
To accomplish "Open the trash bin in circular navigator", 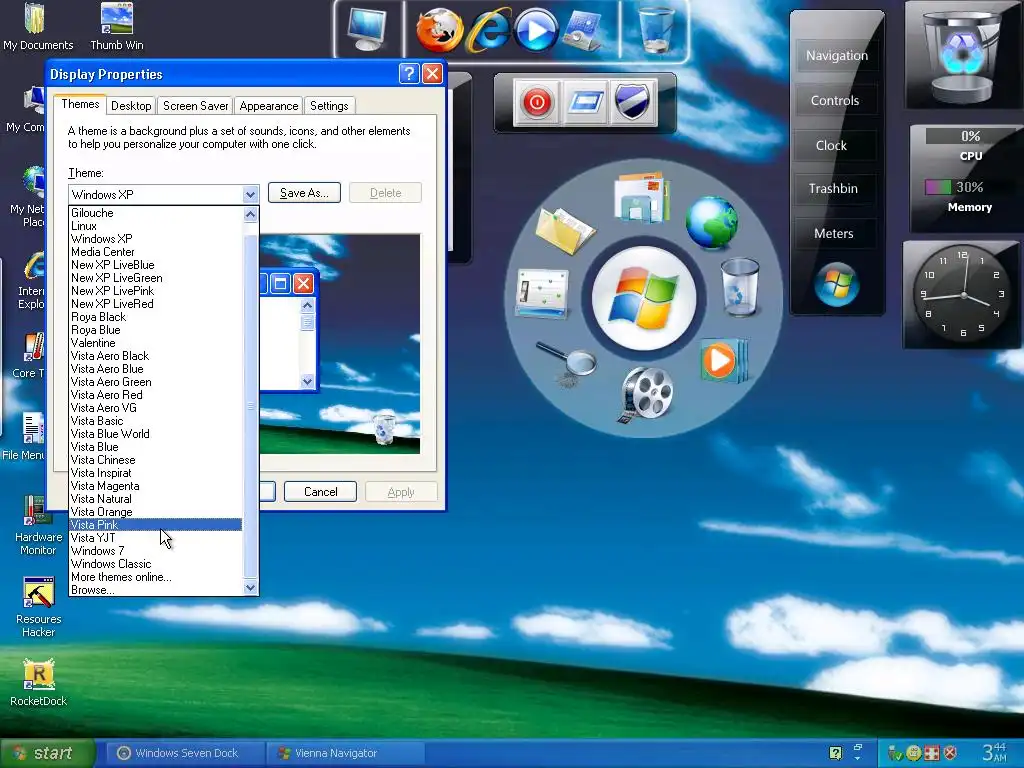I will (740, 287).
